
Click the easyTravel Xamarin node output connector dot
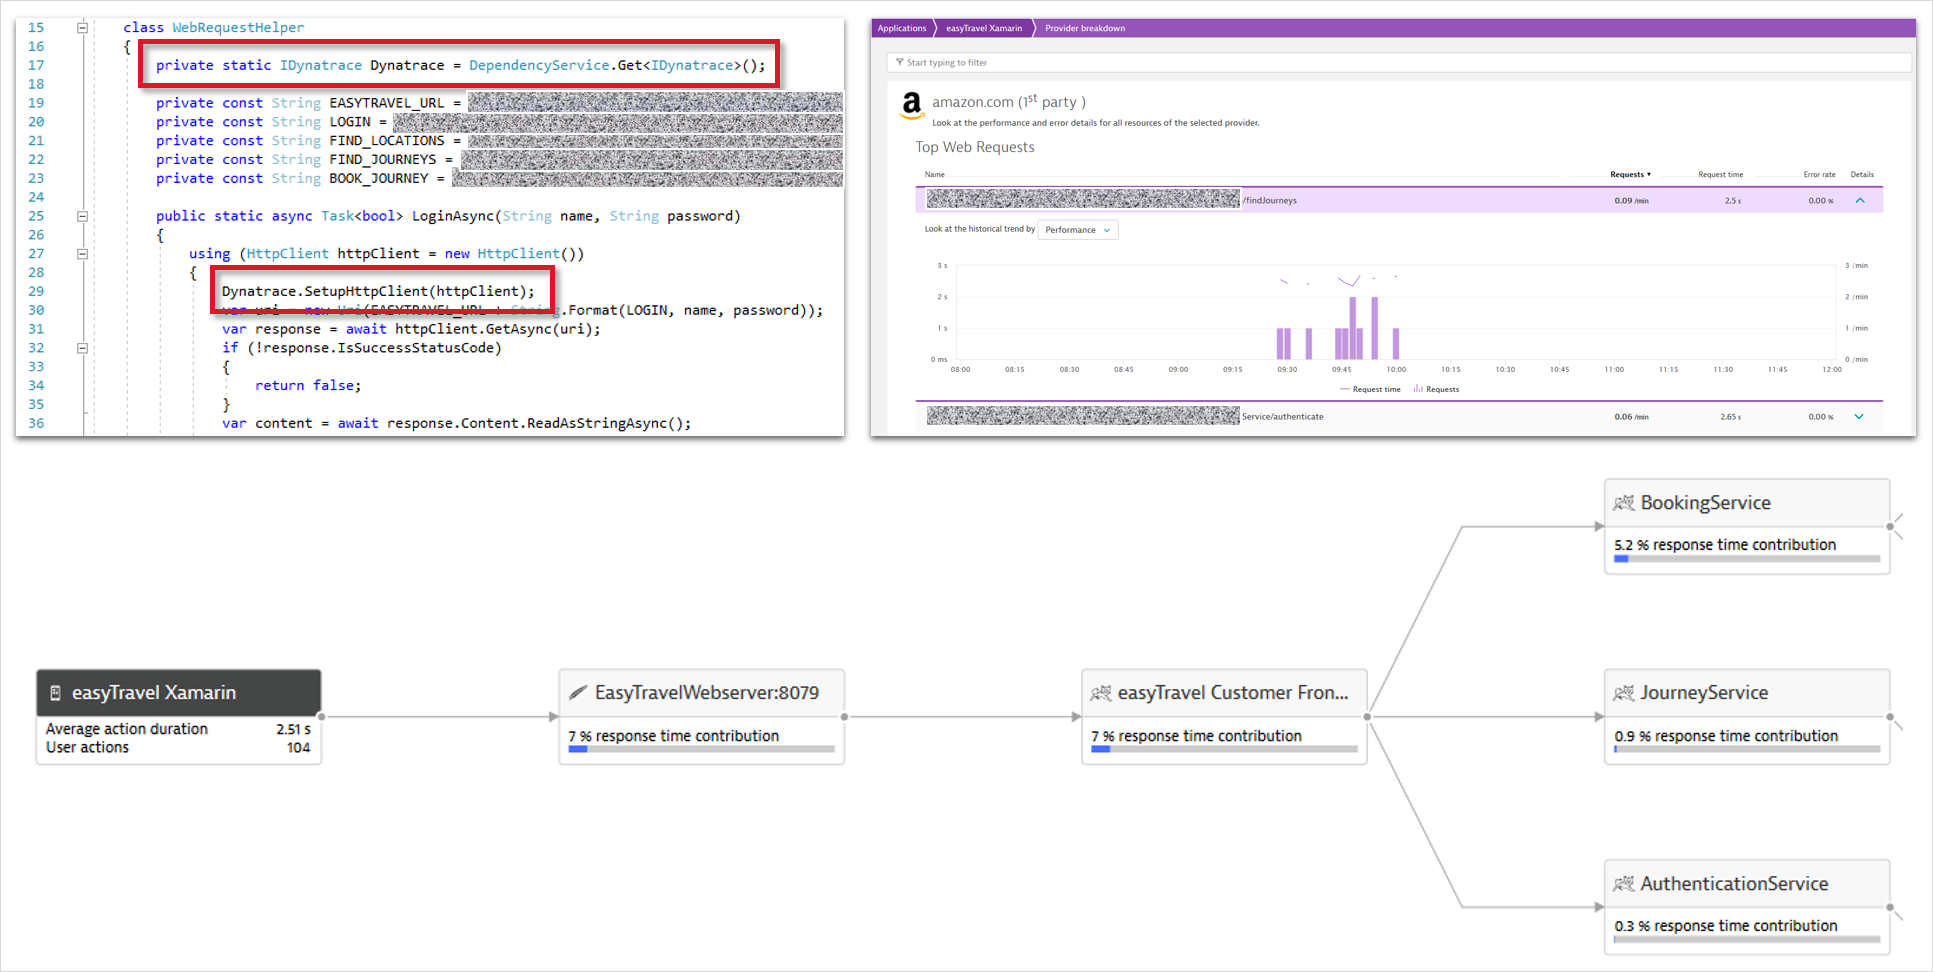click(321, 717)
